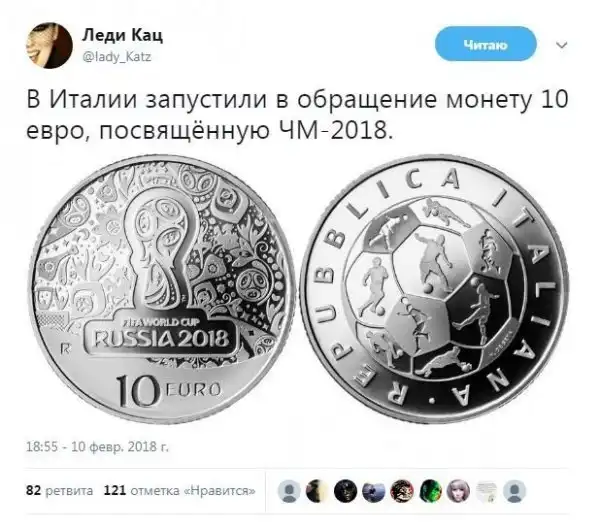This screenshot has width=600, height=527.
Task: Open the Repubblica Italiana coin image
Action: pyautogui.click(x=435, y=289)
